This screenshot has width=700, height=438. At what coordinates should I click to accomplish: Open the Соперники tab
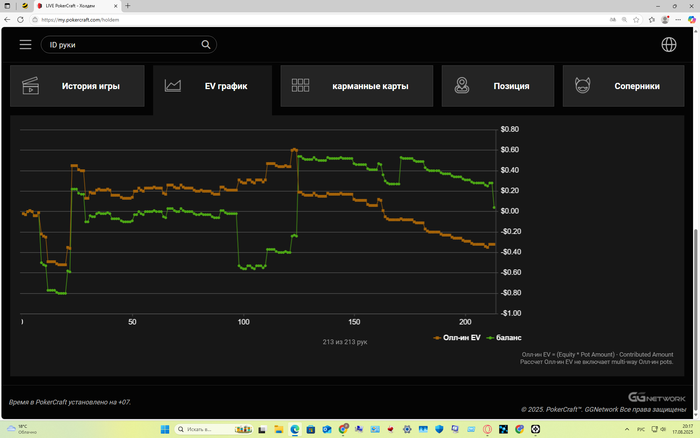(623, 86)
